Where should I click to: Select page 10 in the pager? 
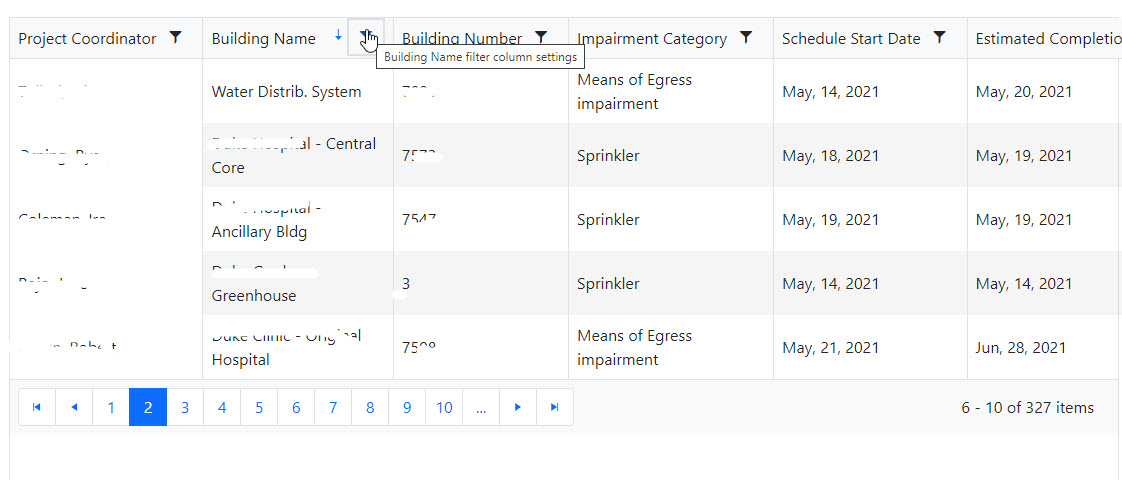tap(444, 407)
